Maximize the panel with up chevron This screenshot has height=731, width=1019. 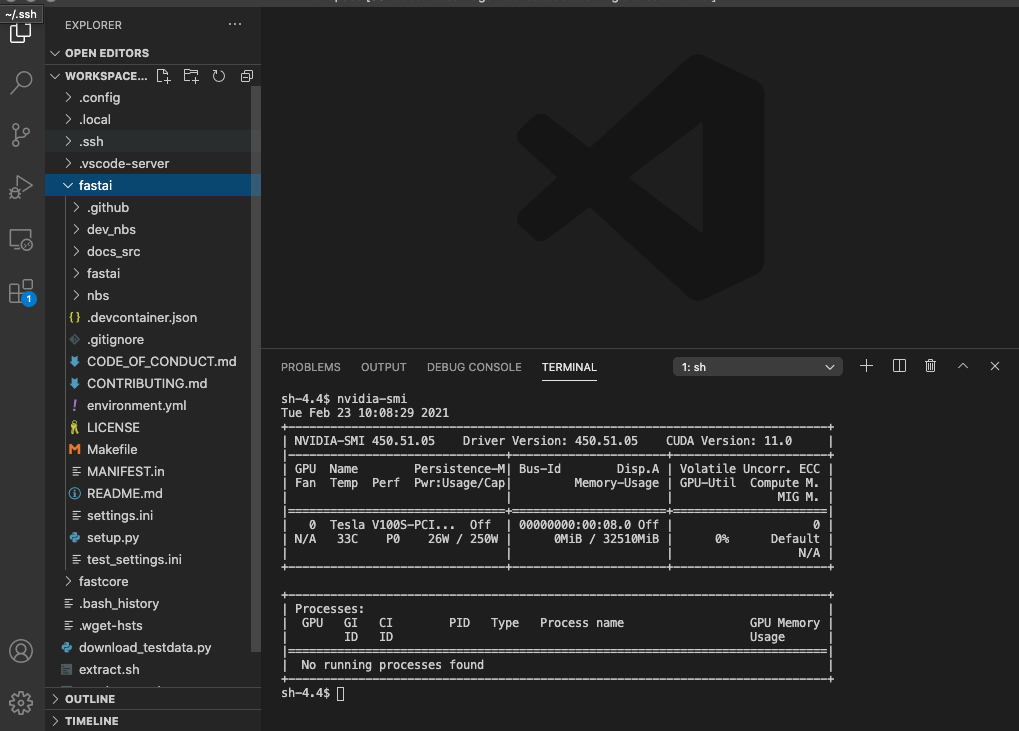963,366
